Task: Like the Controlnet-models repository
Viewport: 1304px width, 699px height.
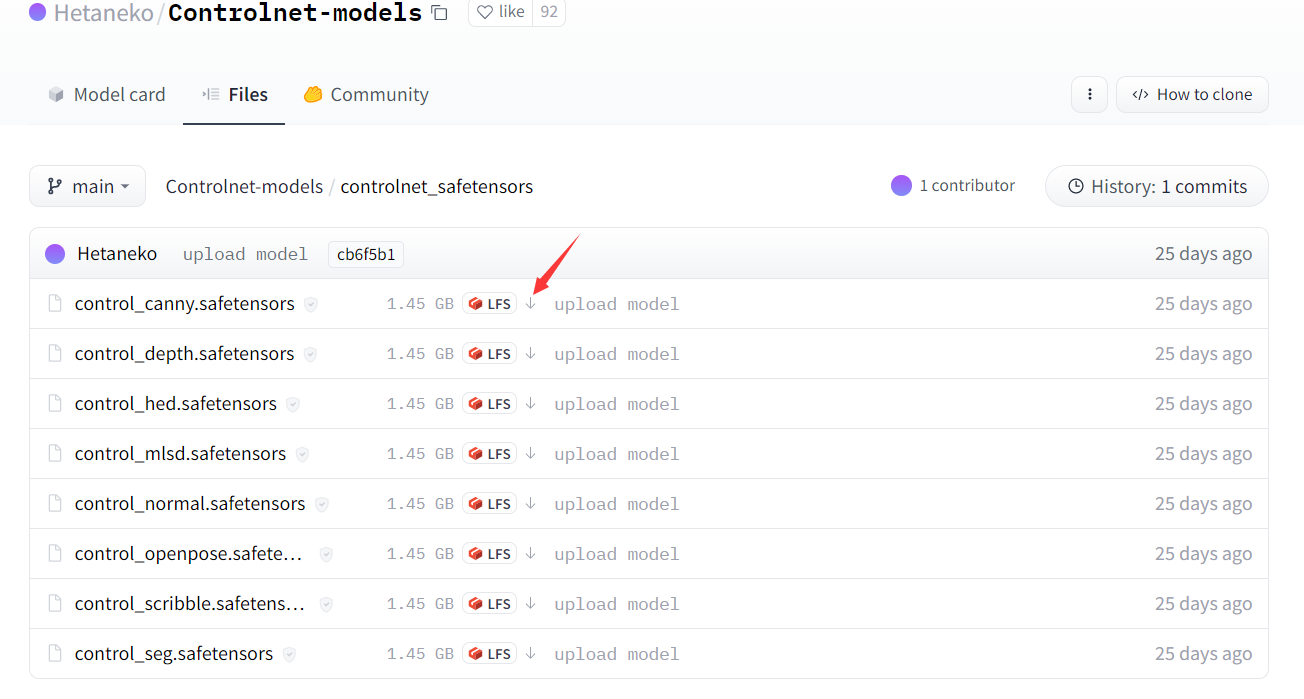Action: tap(501, 13)
